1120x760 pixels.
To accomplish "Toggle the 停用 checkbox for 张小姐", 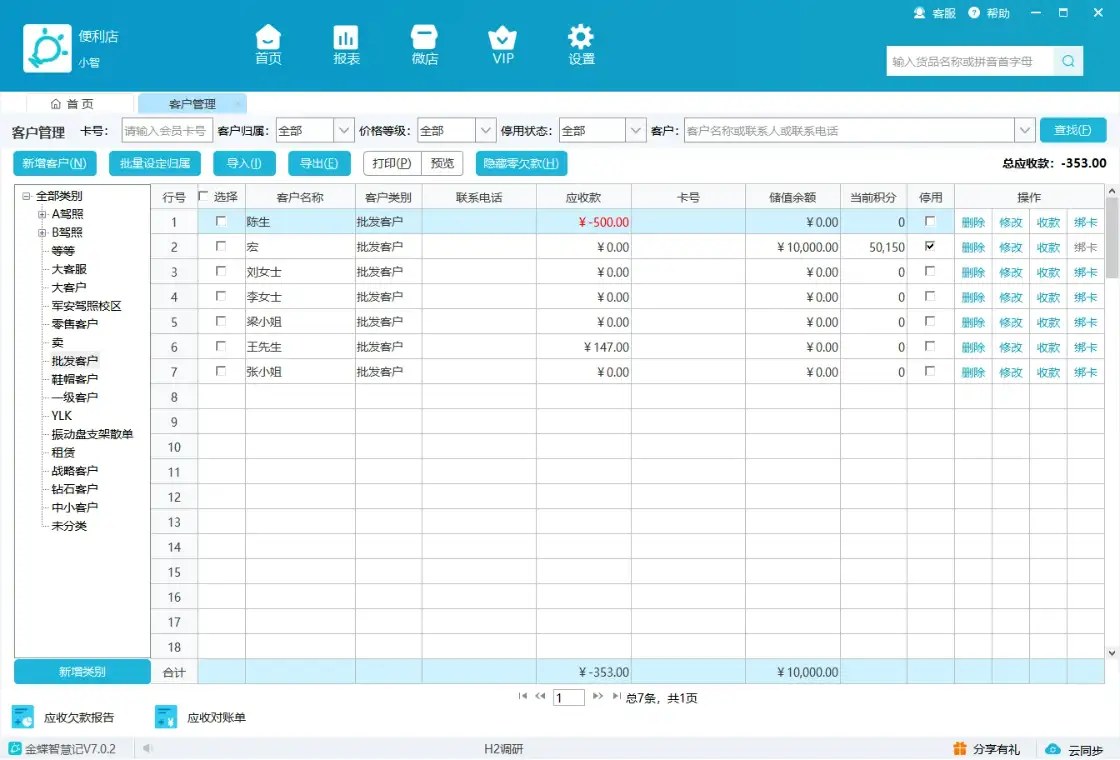I will [929, 371].
